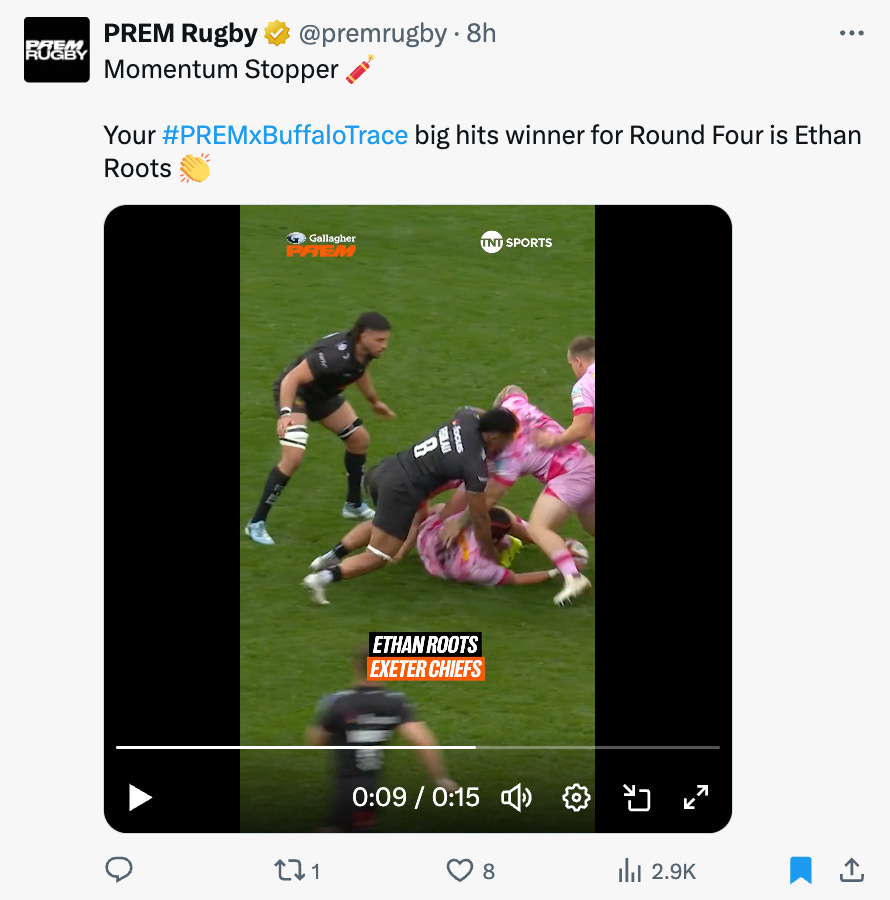The height and width of the screenshot is (900, 890).
Task: Open the three-dot more options menu
Action: pos(852,33)
